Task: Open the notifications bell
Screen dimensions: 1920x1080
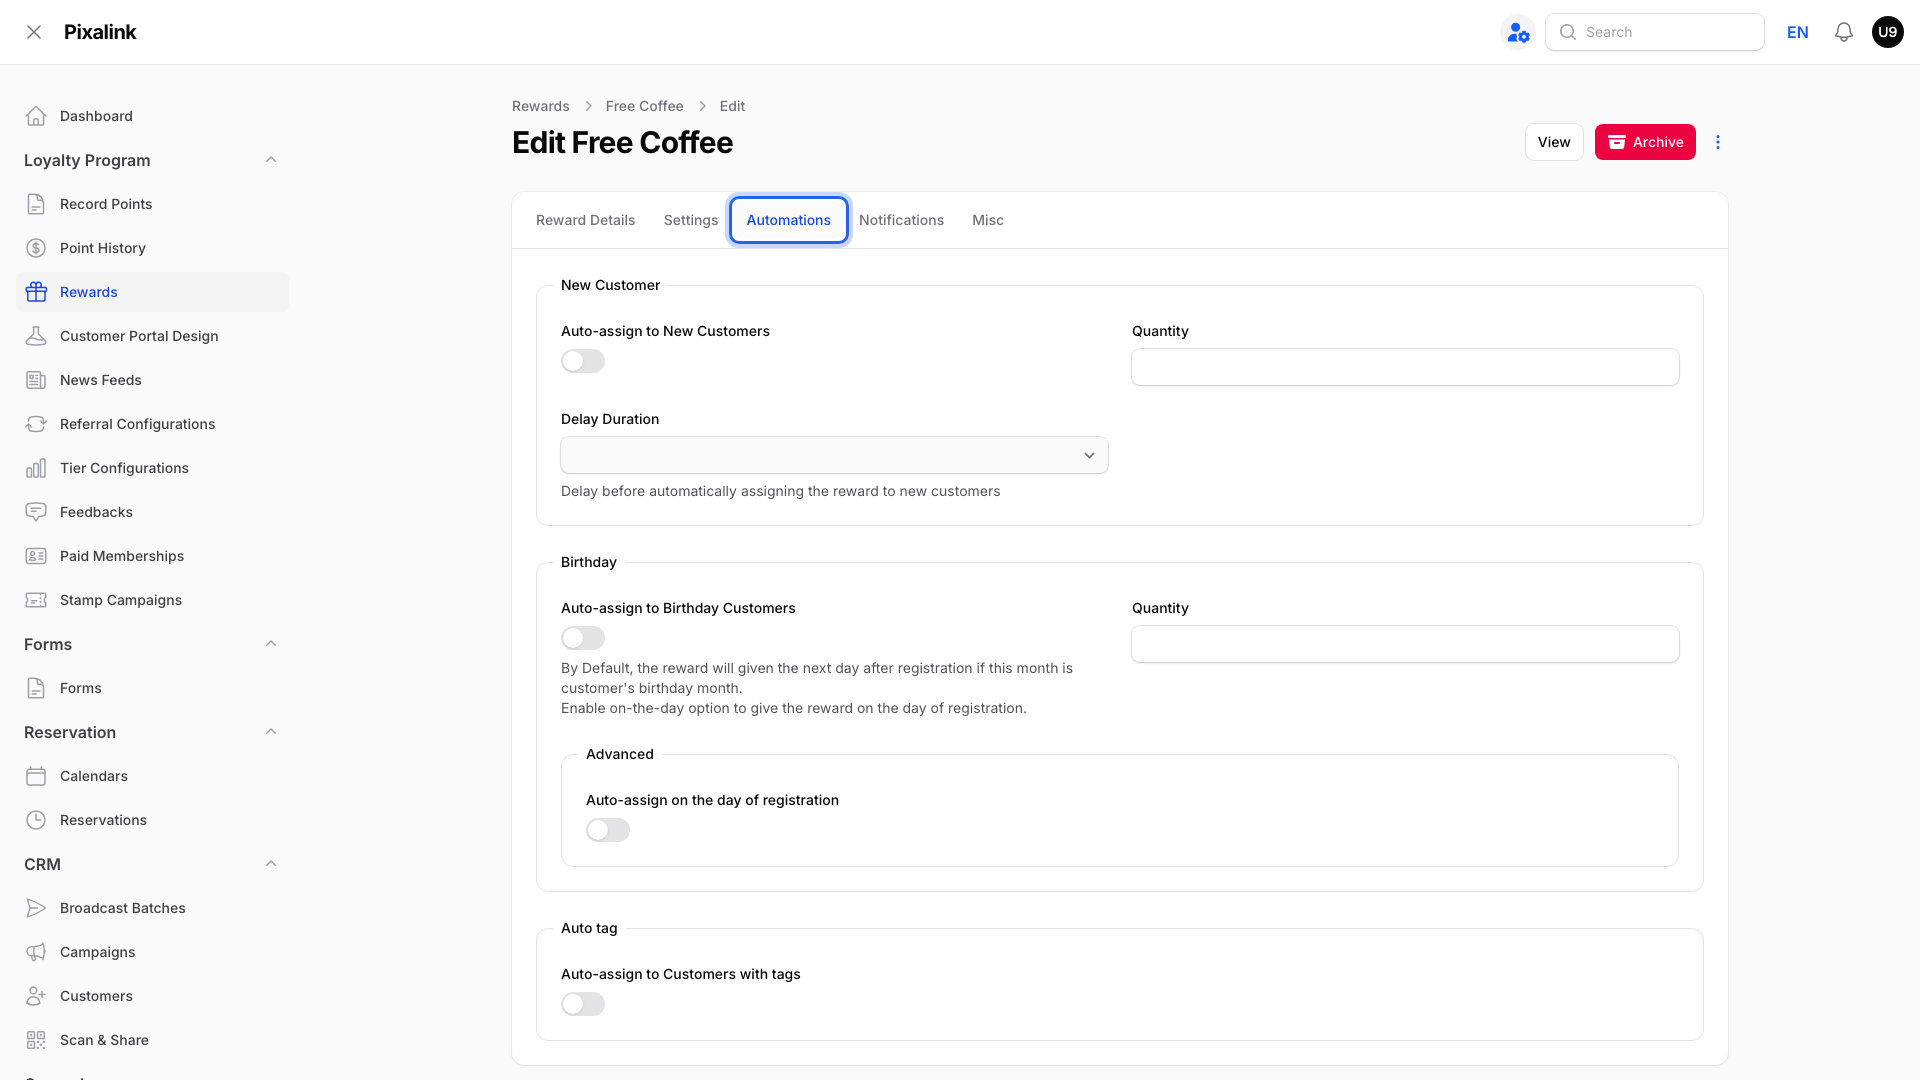Action: coord(1844,32)
